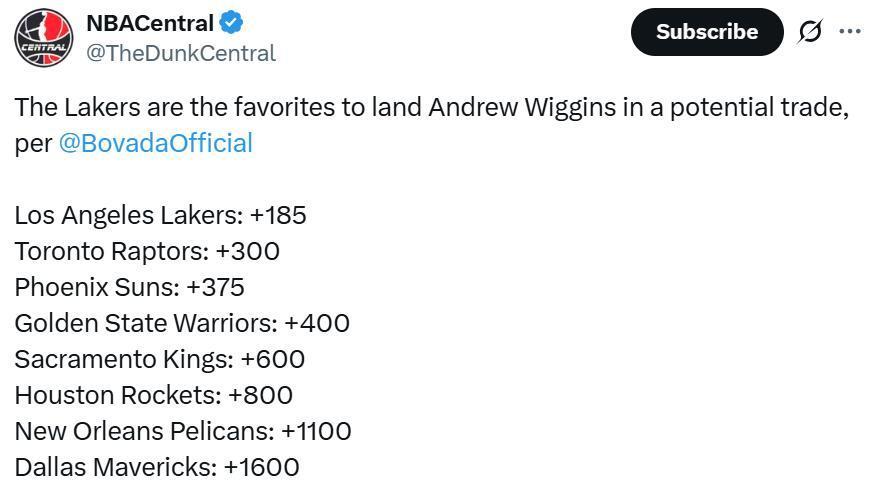
Task: Select the 'potential trade' text in post
Action: pyautogui.click(x=759, y=107)
